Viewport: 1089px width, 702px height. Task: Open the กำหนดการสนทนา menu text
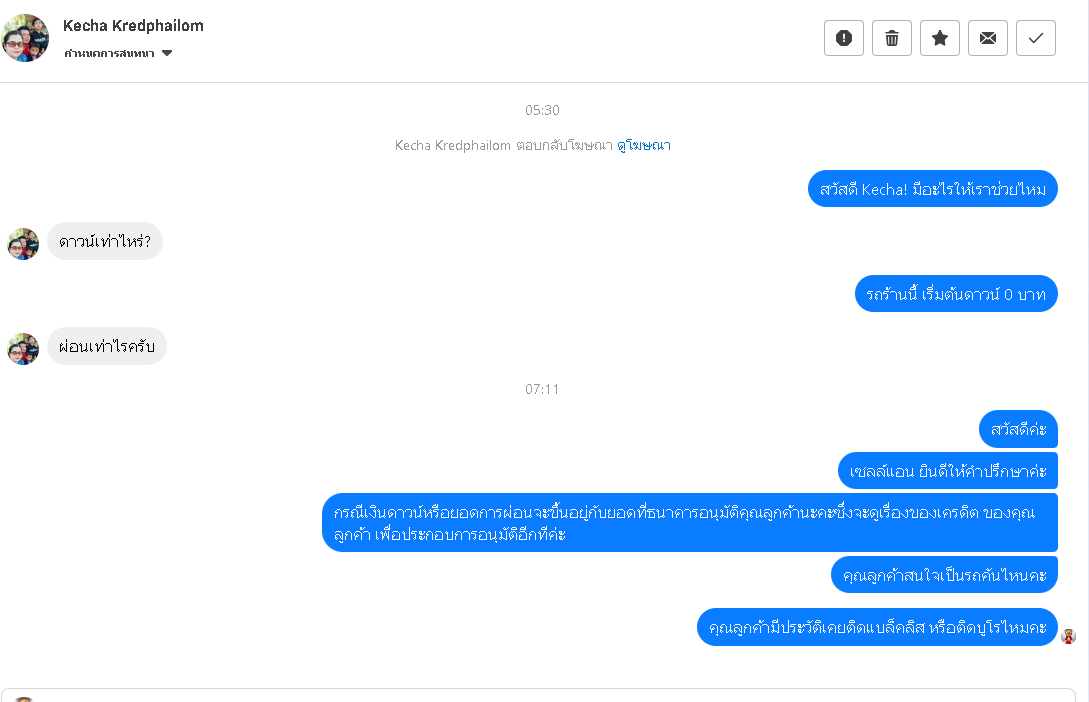[x=109, y=53]
